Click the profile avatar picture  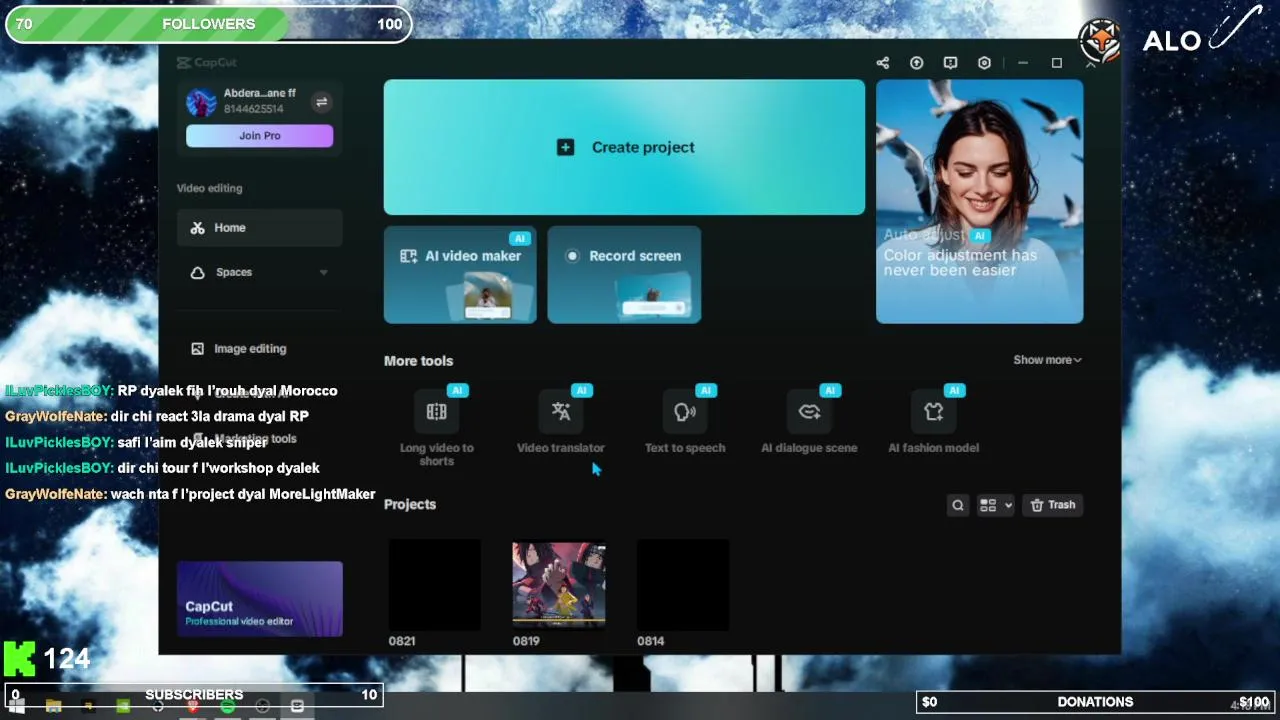pos(201,101)
